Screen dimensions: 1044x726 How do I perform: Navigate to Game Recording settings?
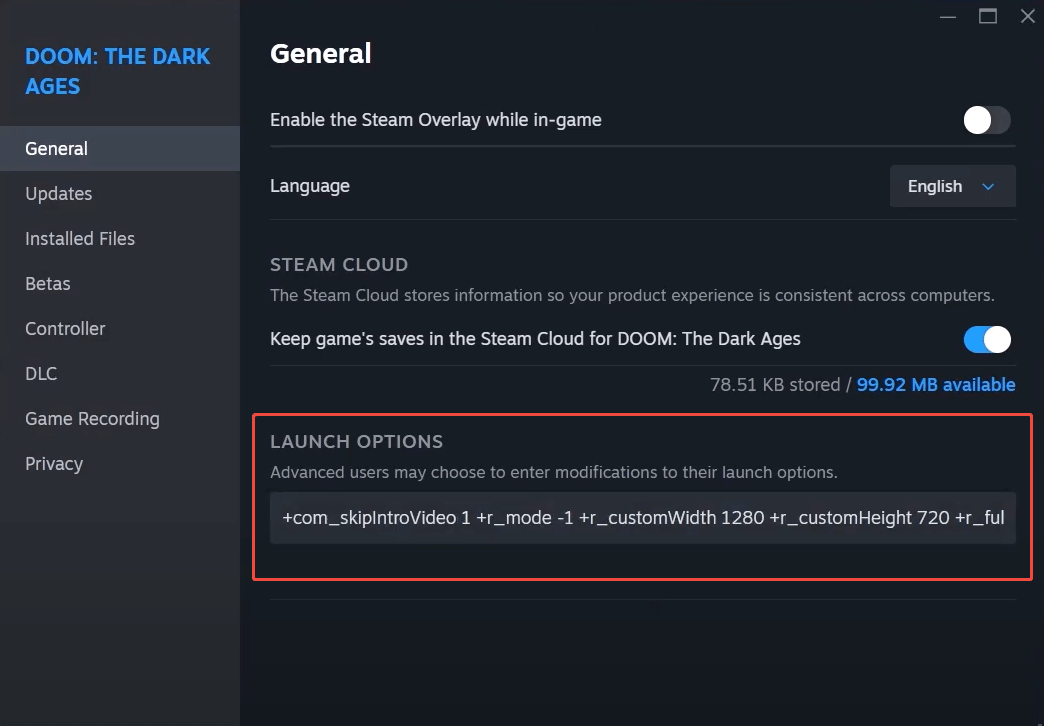[92, 419]
